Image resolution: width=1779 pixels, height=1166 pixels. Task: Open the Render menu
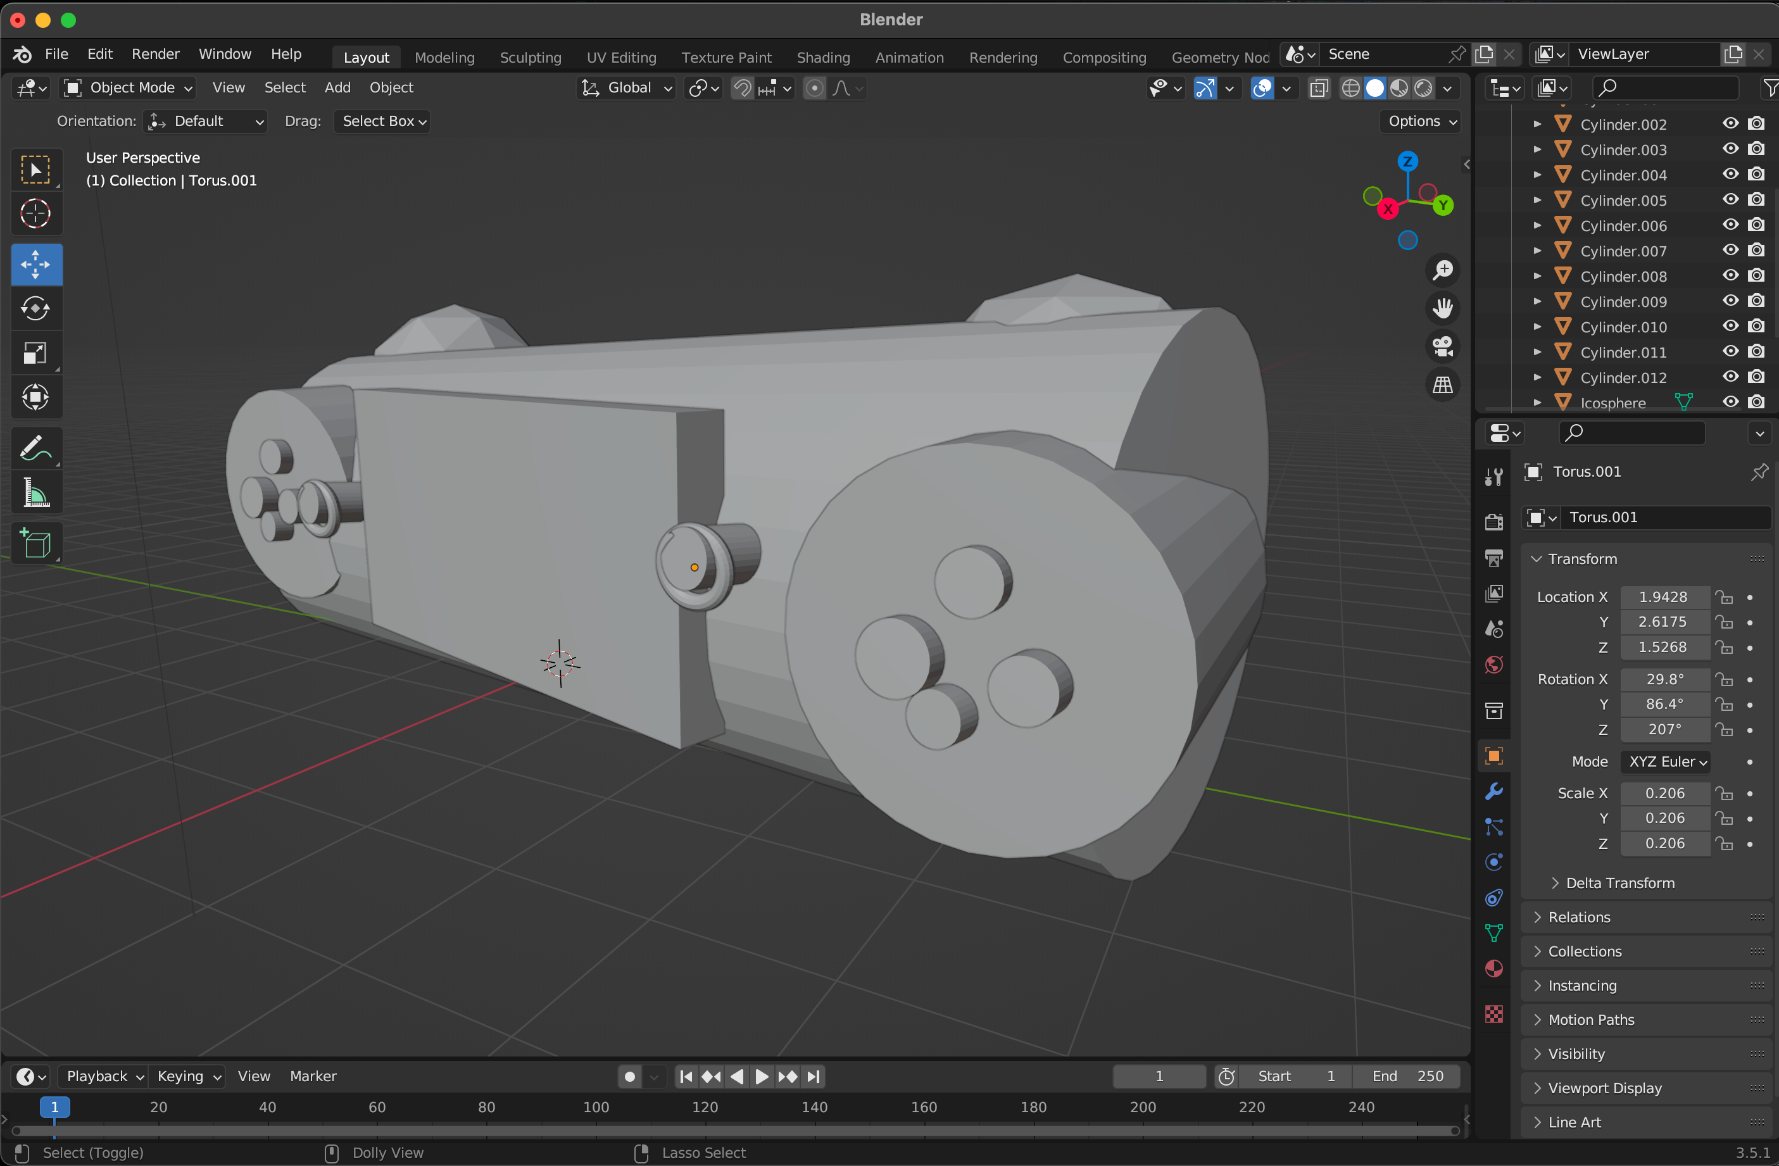point(155,54)
